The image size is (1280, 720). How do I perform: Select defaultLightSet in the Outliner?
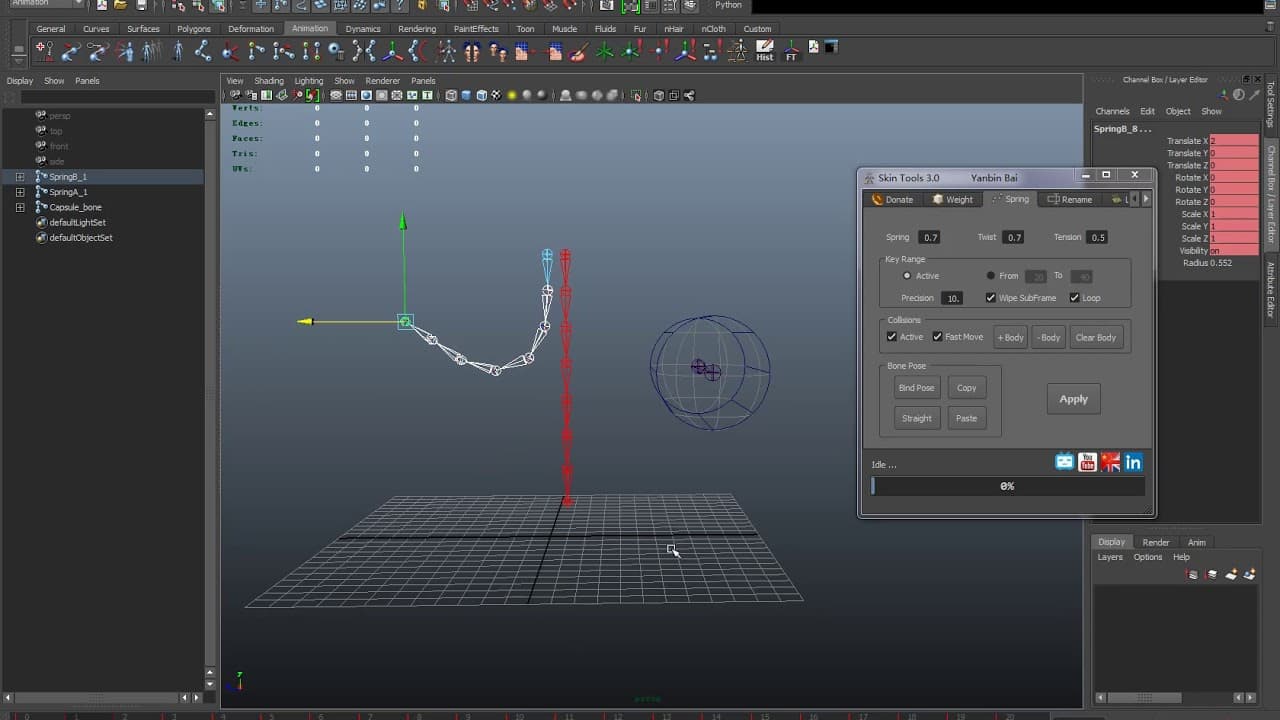pos(77,222)
